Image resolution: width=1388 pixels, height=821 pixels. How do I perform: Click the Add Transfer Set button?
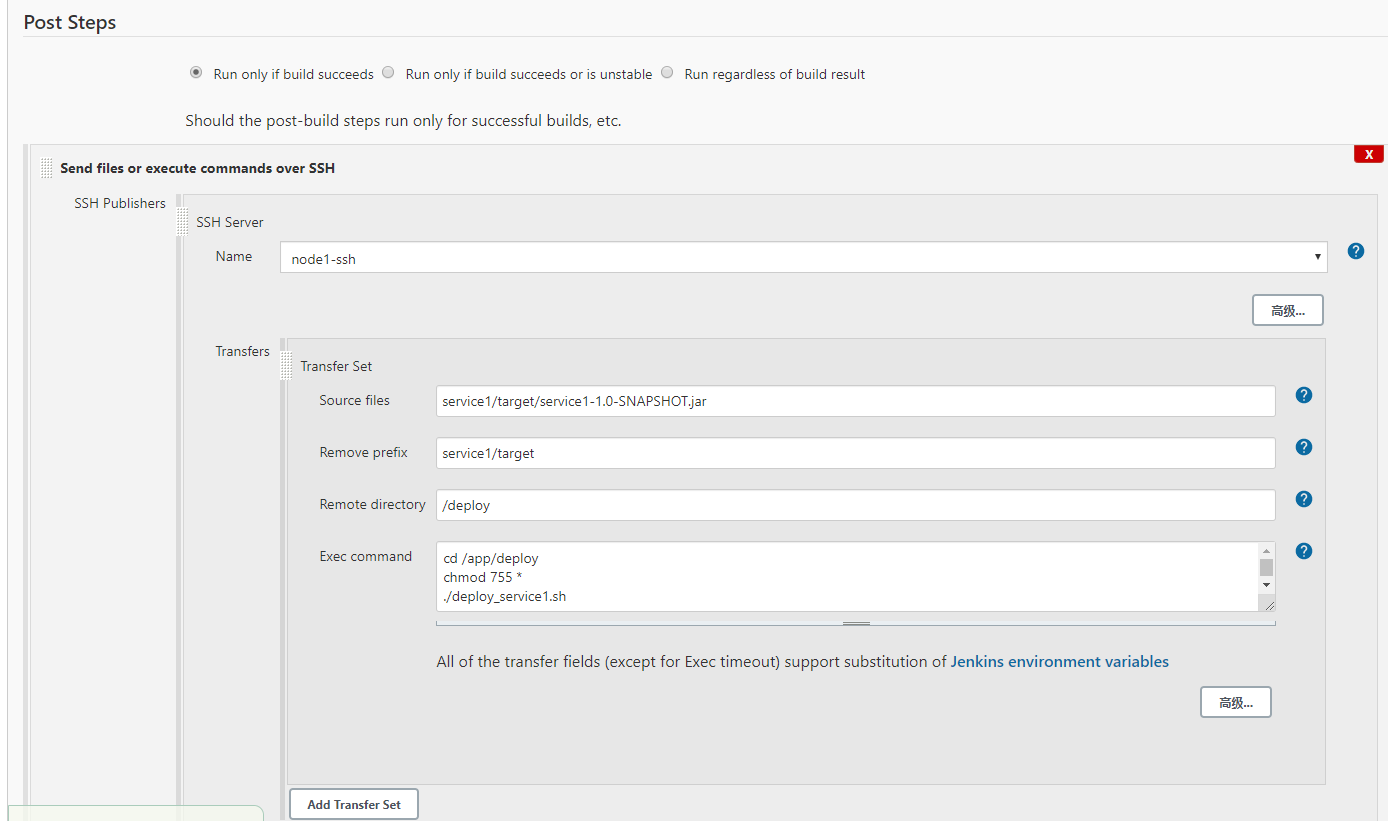point(353,804)
